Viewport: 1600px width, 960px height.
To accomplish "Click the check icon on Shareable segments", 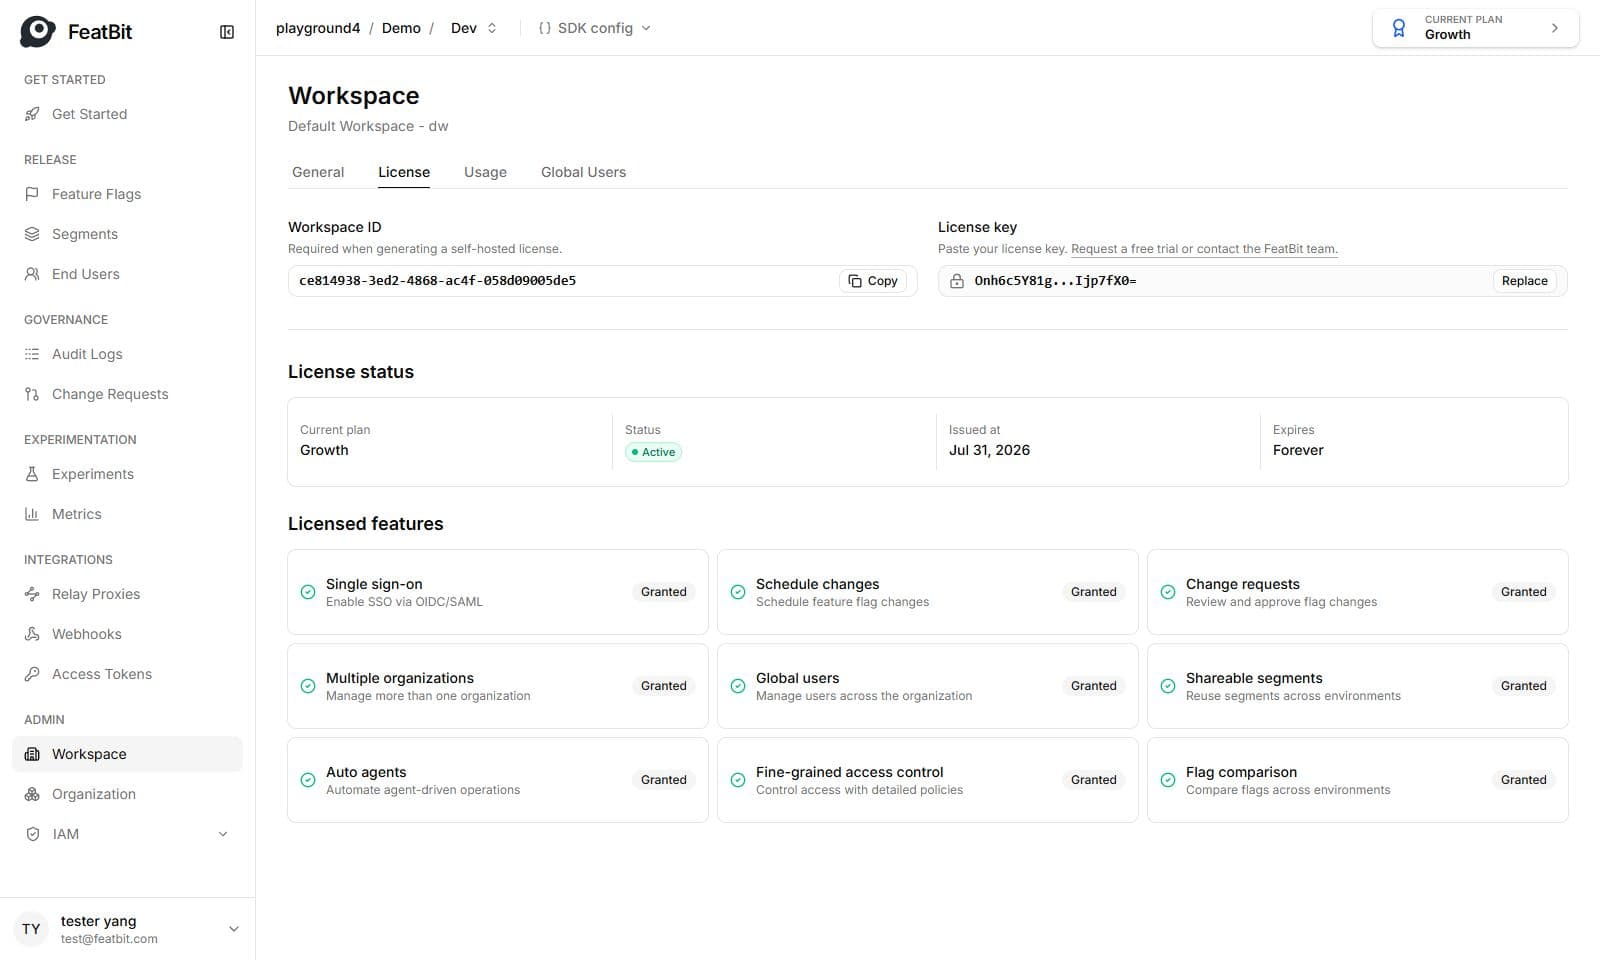I will click(x=1168, y=686).
